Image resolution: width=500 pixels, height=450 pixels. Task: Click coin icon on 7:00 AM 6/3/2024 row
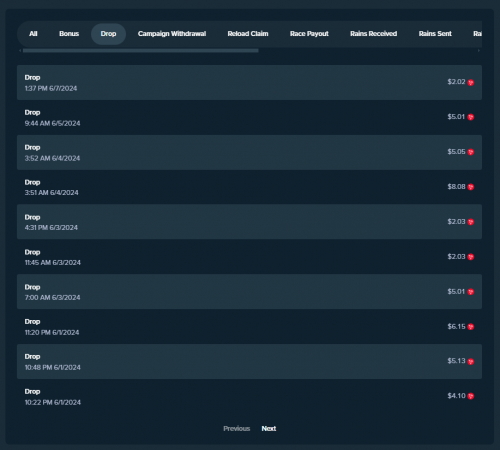click(x=471, y=292)
